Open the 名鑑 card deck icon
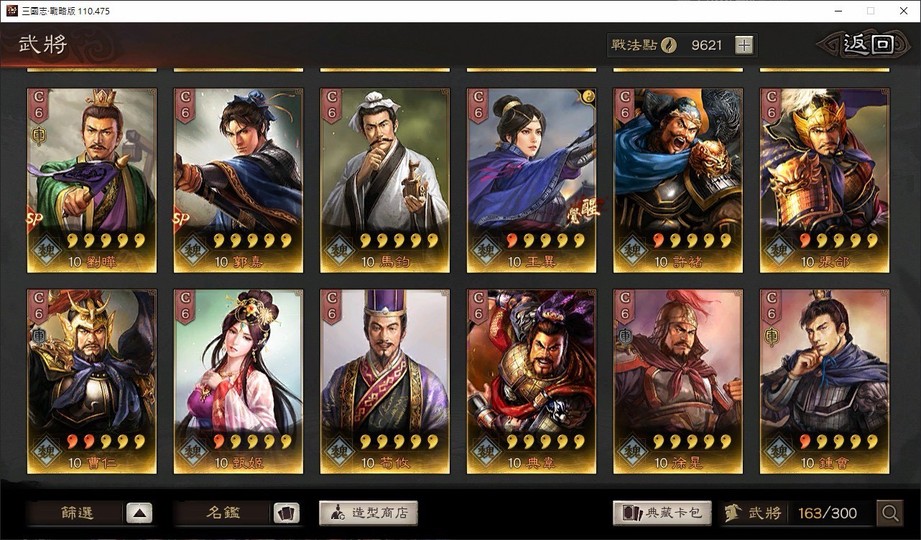This screenshot has height=540, width=921. click(x=286, y=513)
